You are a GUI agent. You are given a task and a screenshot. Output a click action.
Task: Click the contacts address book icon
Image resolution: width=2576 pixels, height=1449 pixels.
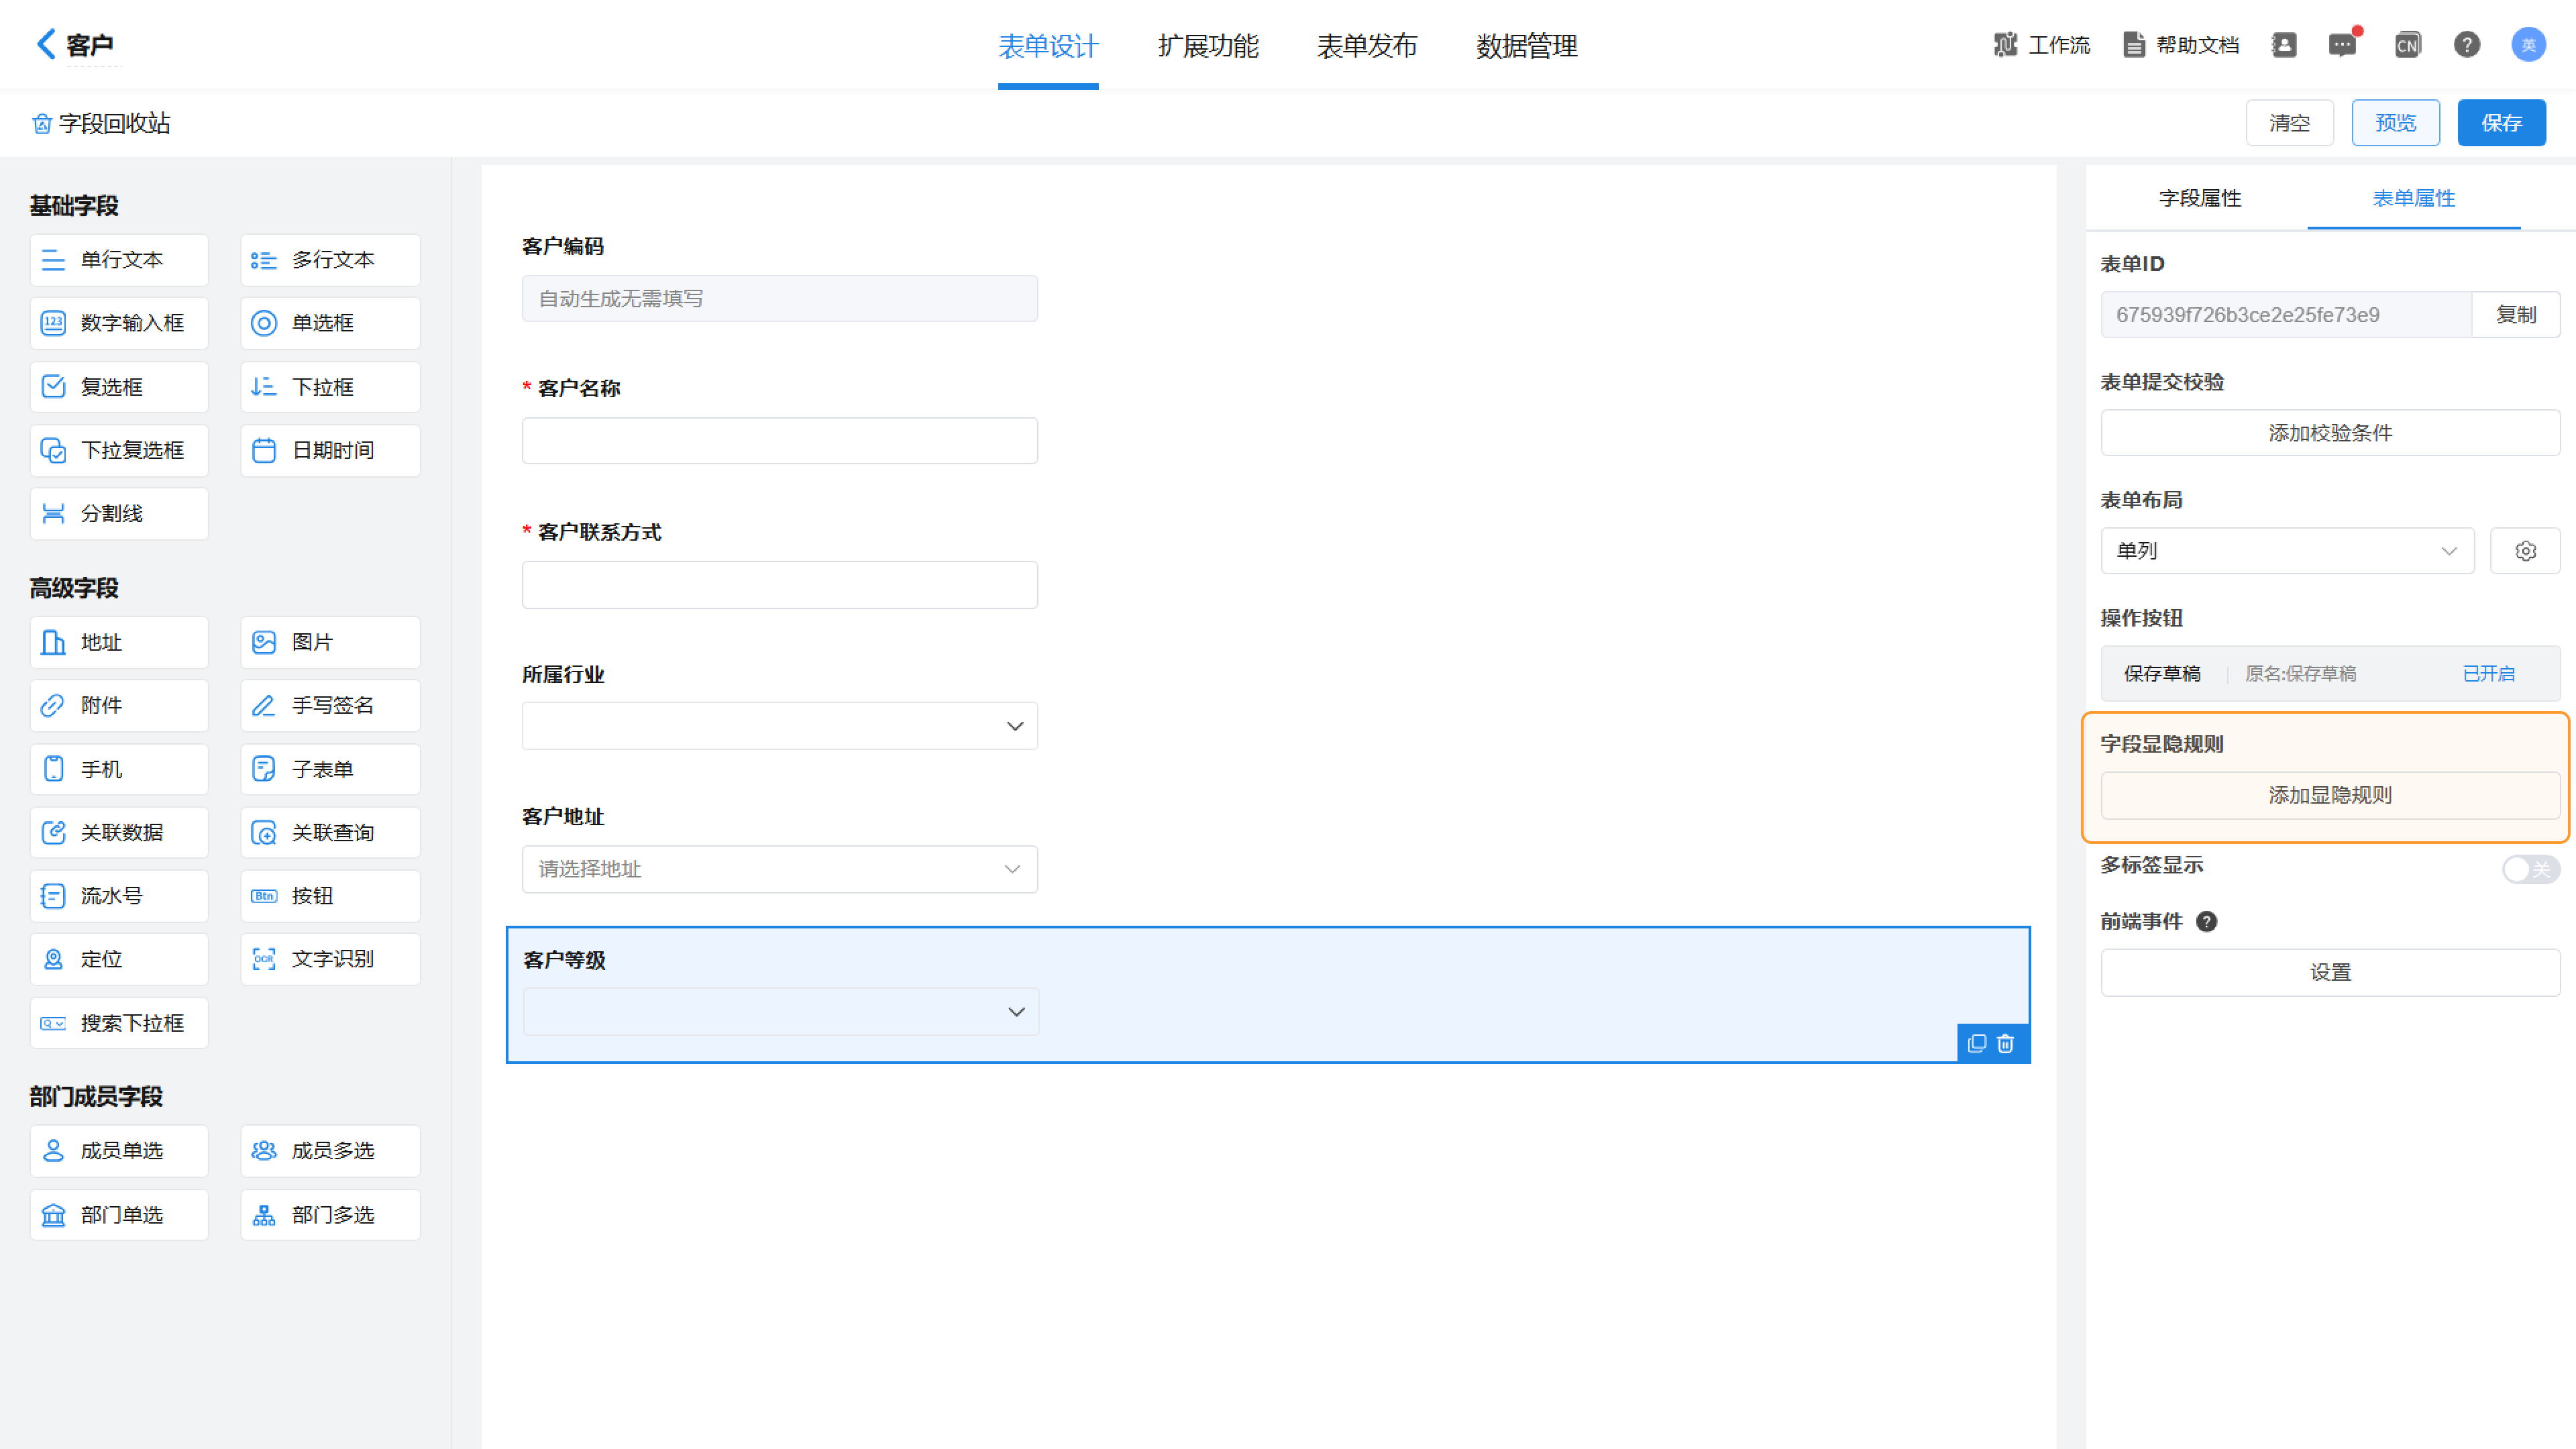point(2284,45)
